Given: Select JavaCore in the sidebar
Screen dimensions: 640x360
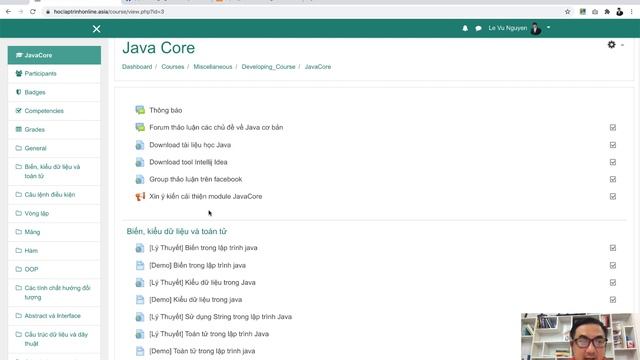Looking at the screenshot, I should click(x=54, y=55).
